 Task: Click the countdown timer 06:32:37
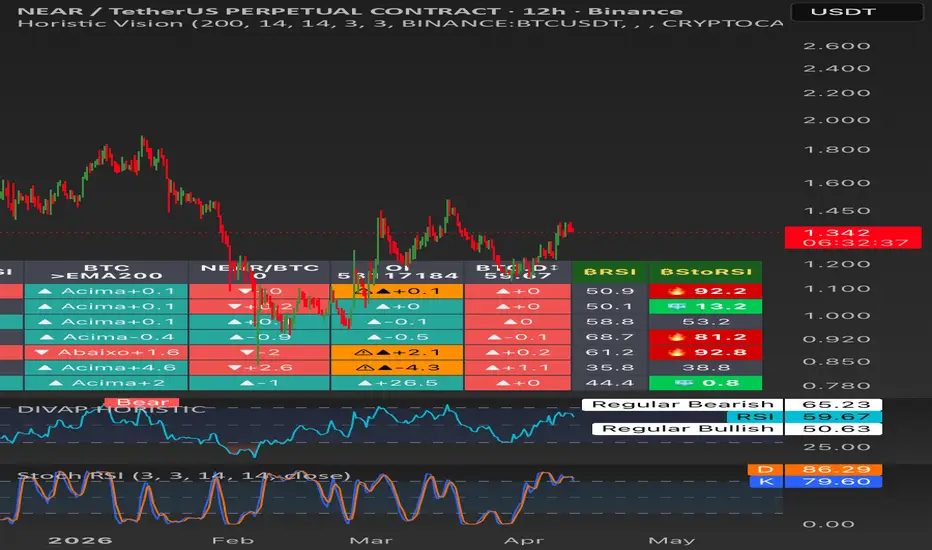pyautogui.click(x=856, y=243)
